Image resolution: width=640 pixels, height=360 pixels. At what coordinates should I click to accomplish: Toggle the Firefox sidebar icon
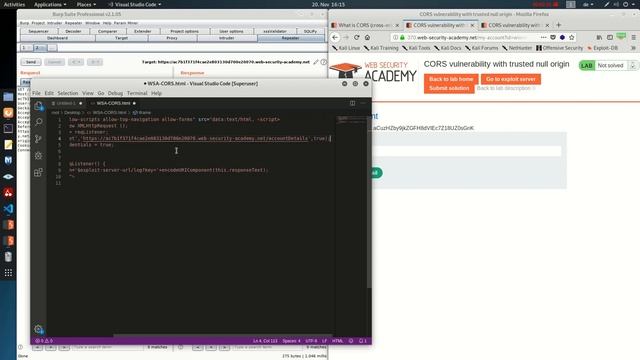point(610,37)
